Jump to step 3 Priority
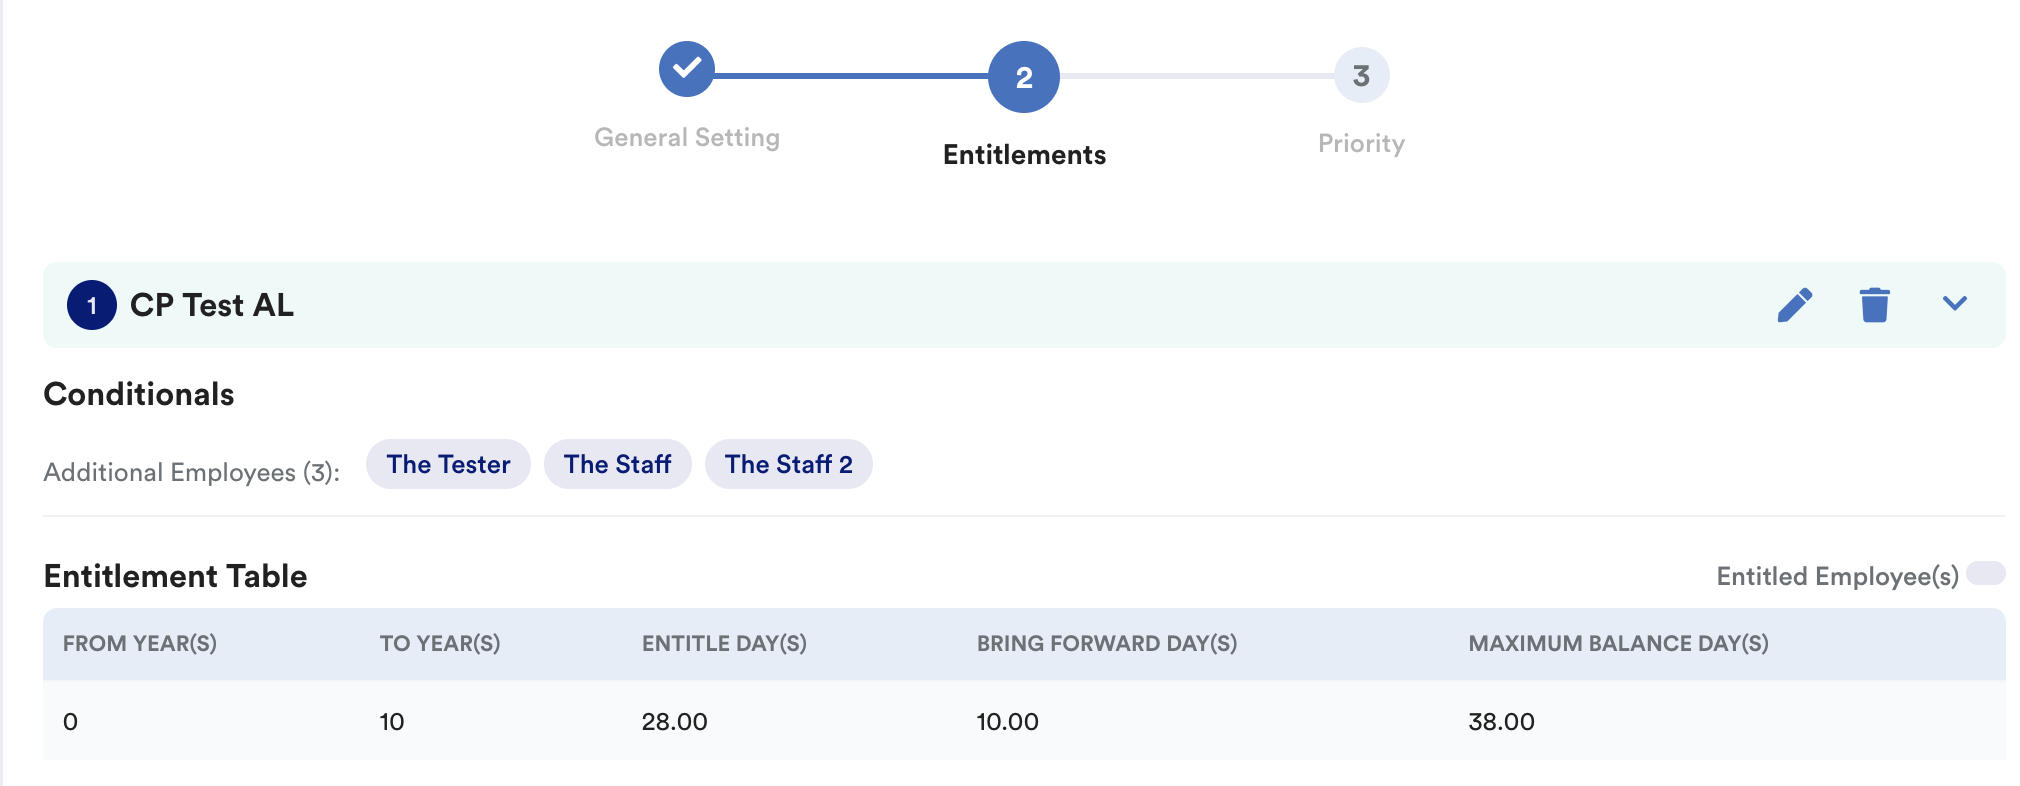 pos(1361,76)
